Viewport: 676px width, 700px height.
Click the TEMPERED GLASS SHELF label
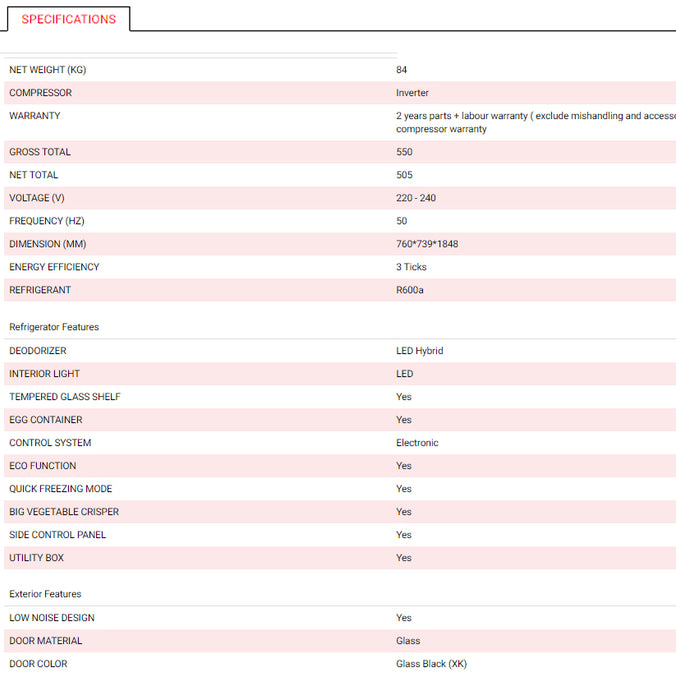(64, 397)
